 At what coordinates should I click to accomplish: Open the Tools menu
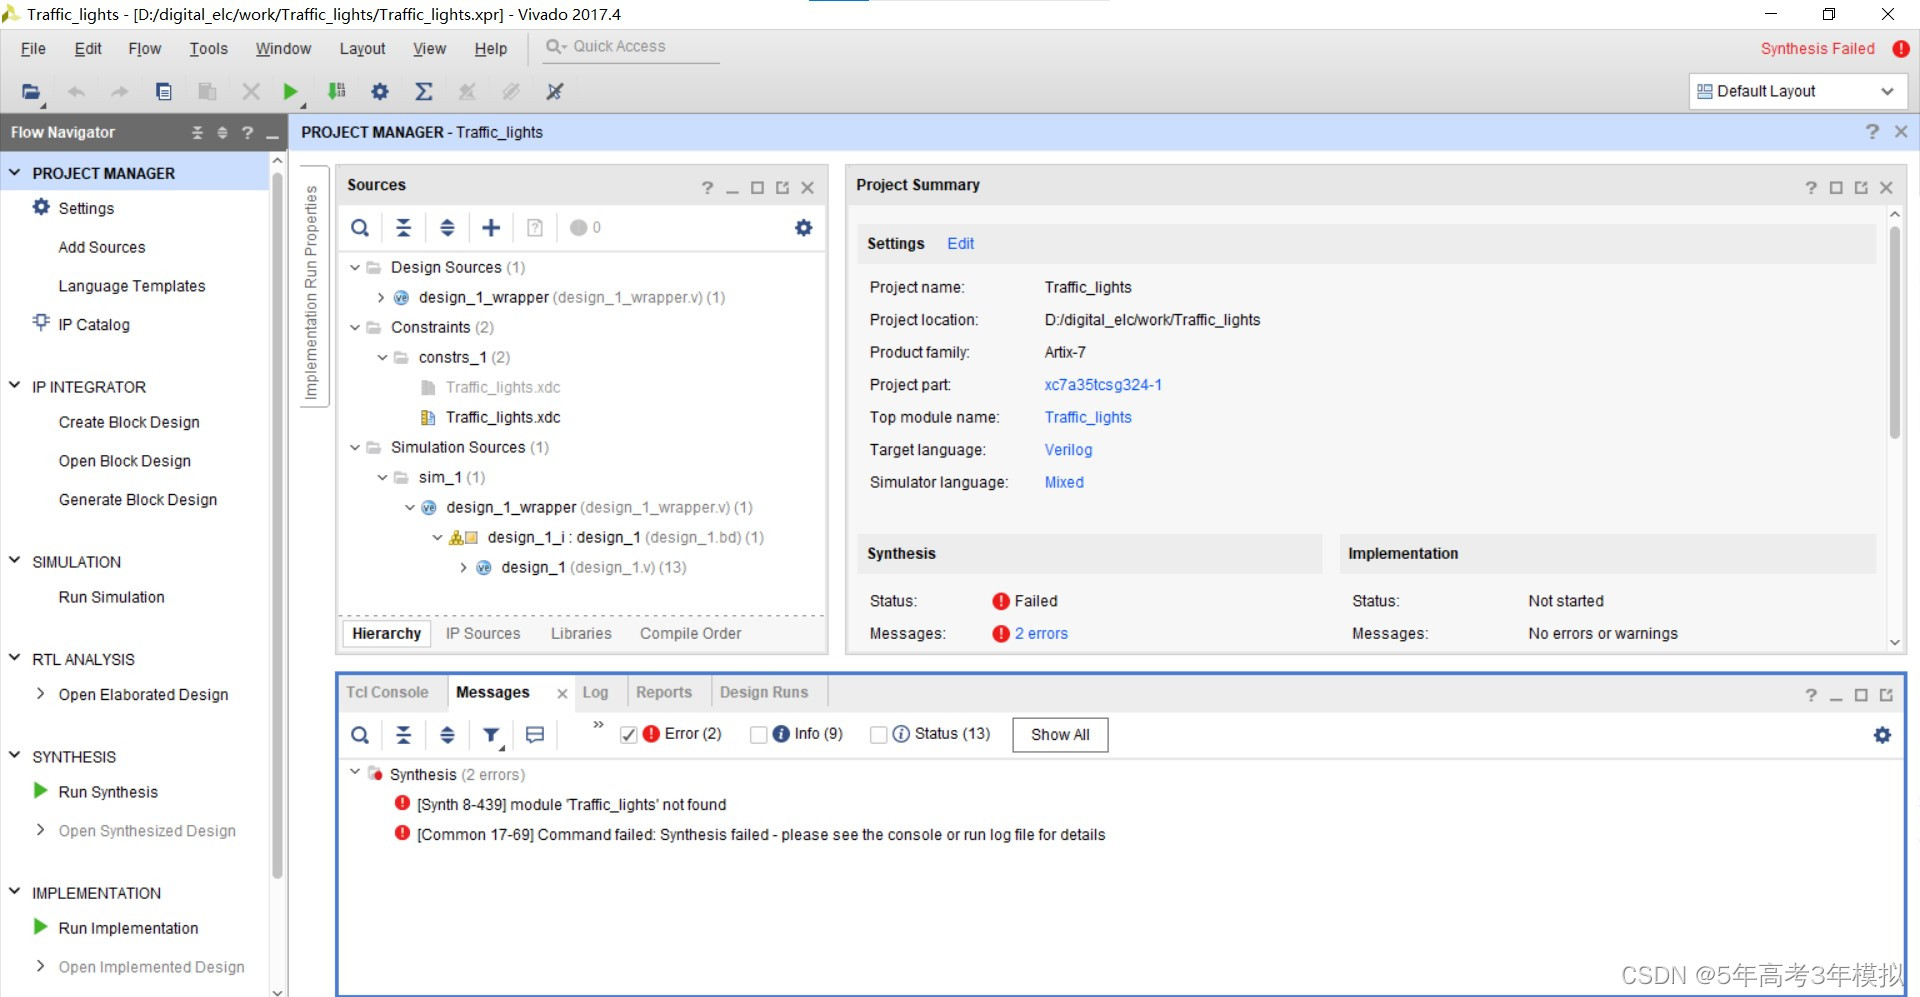click(209, 48)
